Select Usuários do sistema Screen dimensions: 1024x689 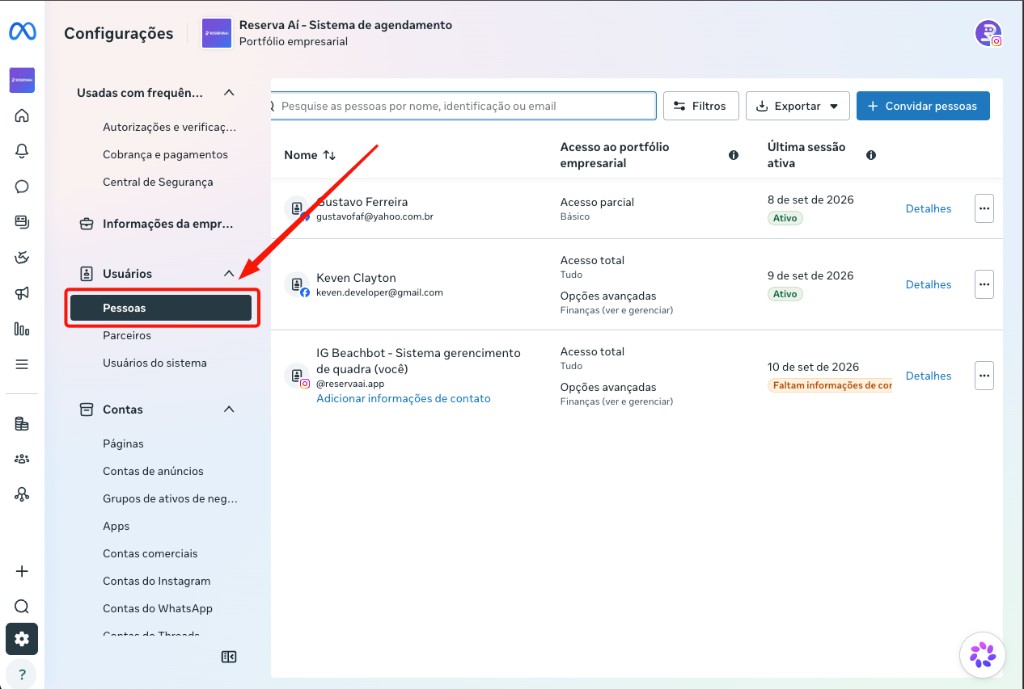tap(155, 362)
